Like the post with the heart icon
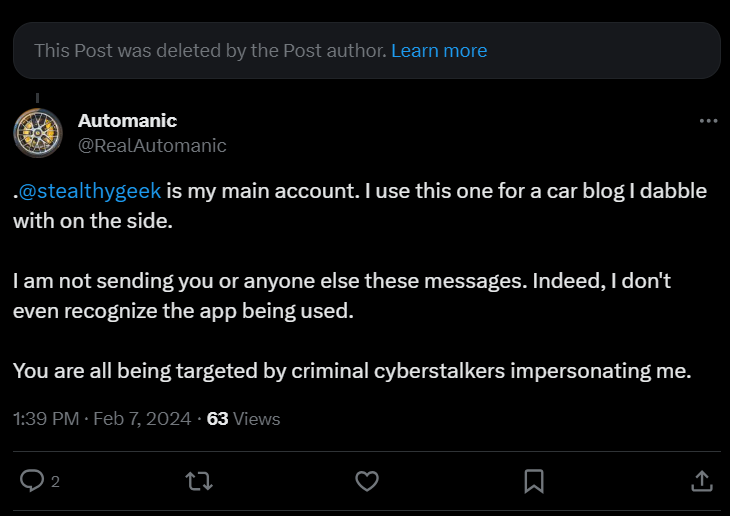This screenshot has width=730, height=516. pyautogui.click(x=367, y=481)
